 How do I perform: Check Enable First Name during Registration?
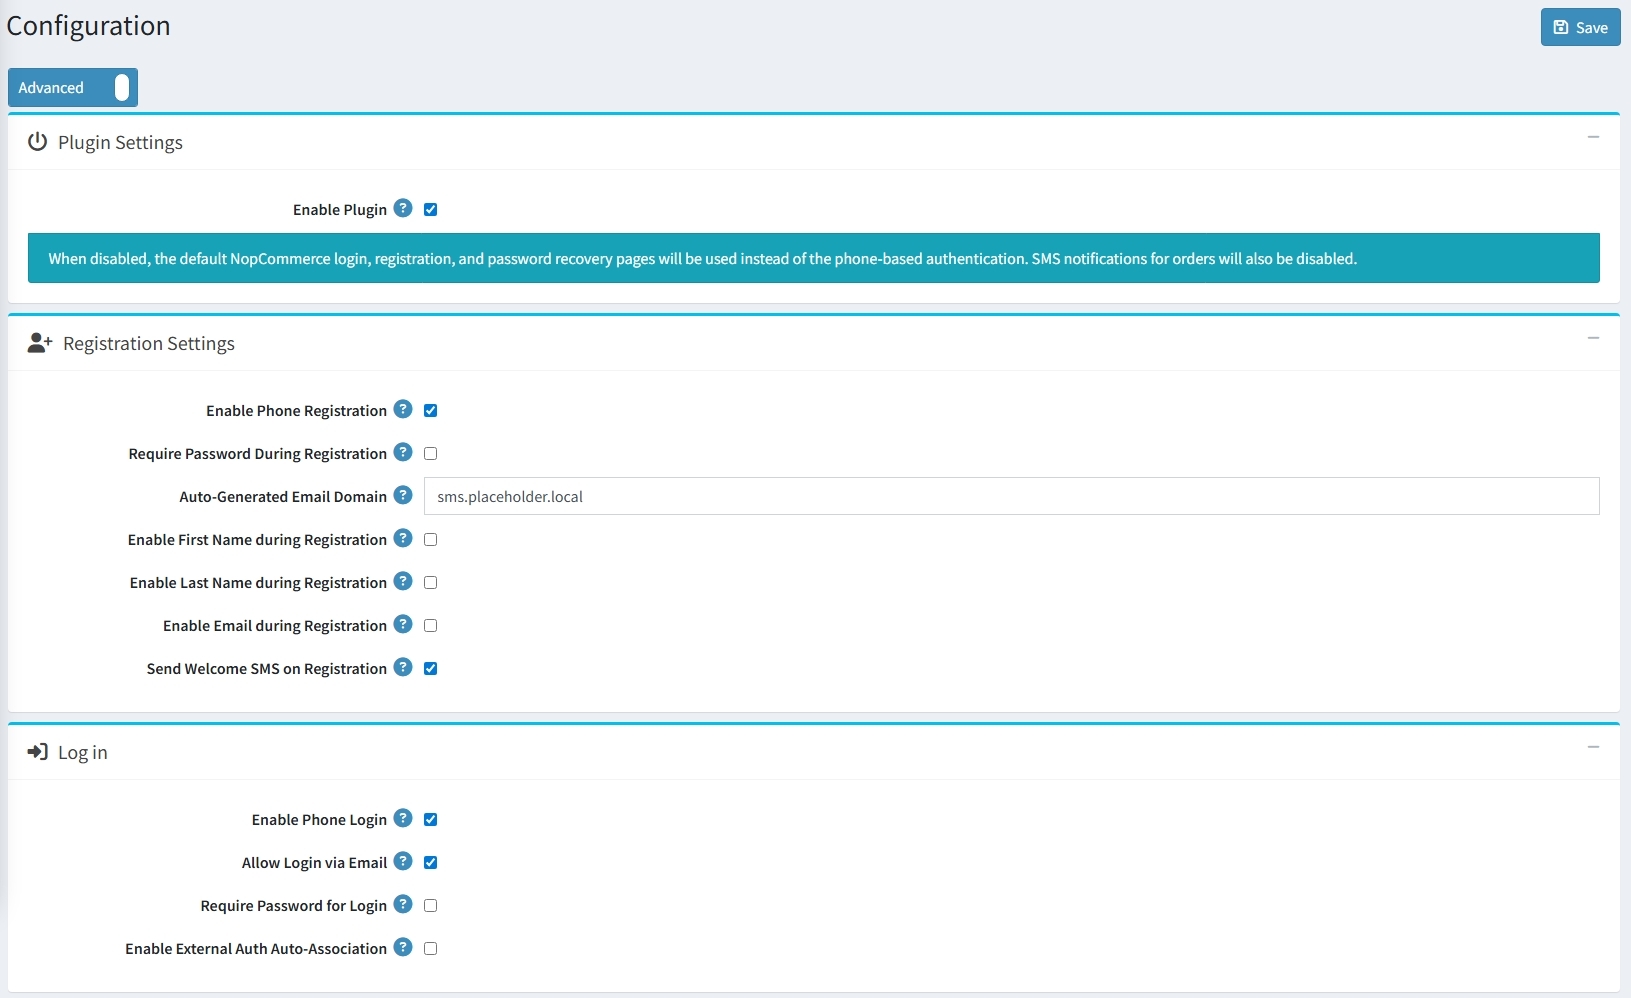(431, 540)
